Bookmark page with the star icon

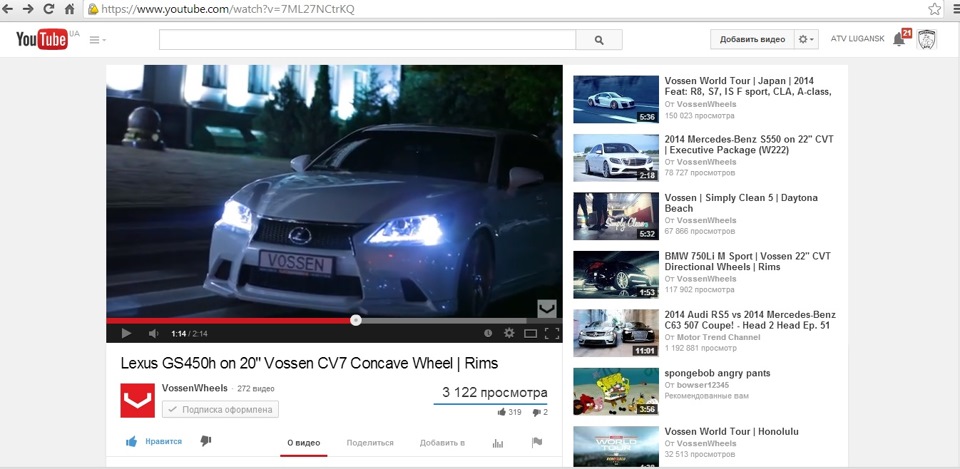click(934, 9)
